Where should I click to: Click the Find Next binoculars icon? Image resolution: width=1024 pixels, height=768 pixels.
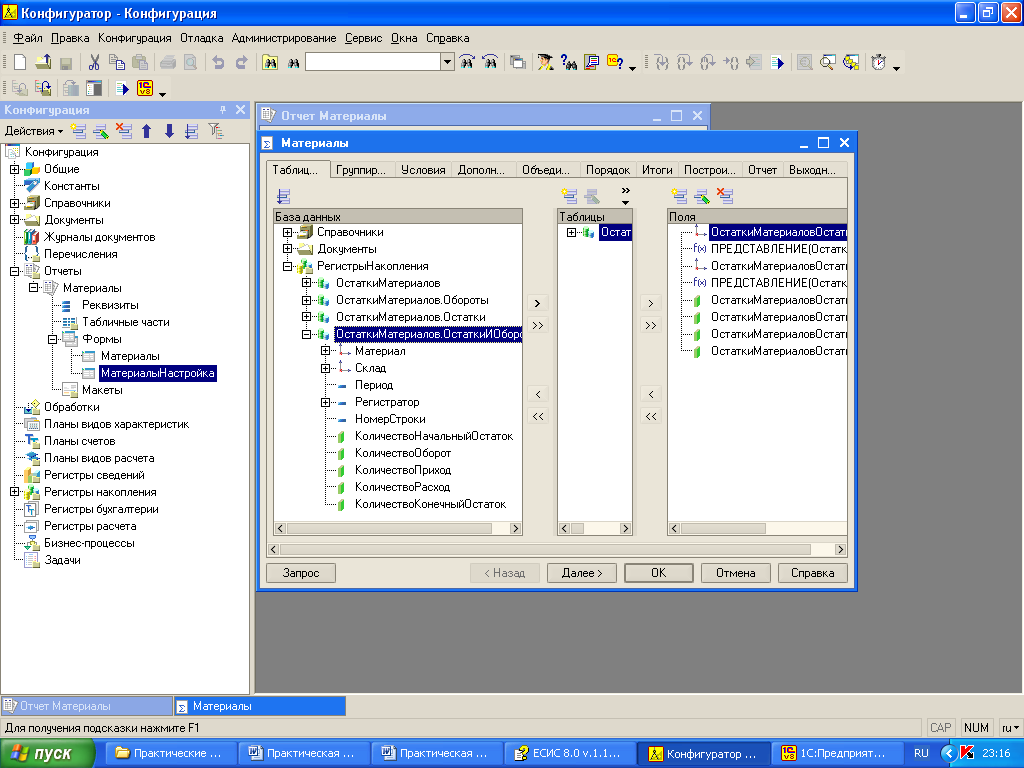467,62
